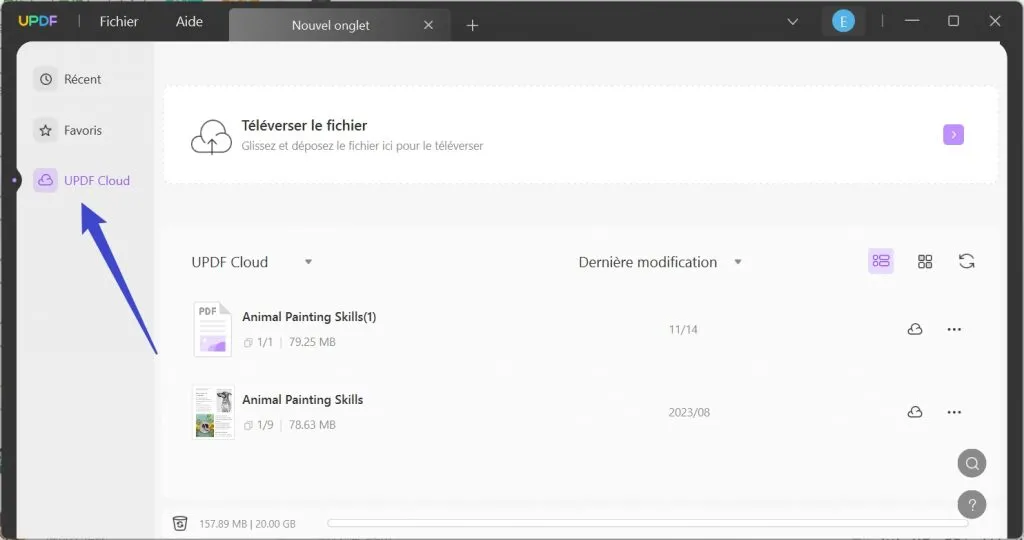The height and width of the screenshot is (540, 1024).
Task: Open the Dernière modification sort dropdown
Action: pos(738,262)
